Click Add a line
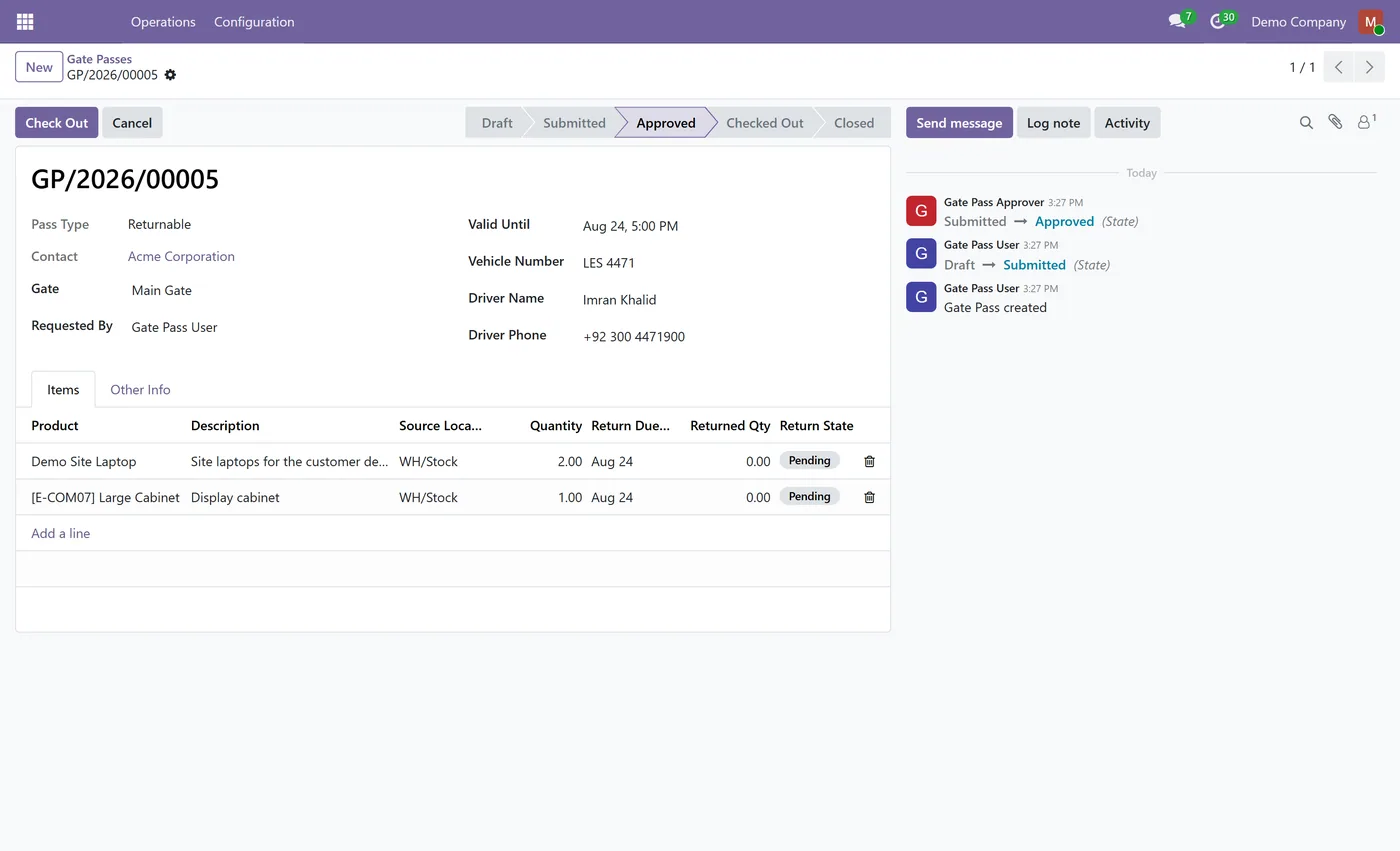Image resolution: width=1400 pixels, height=851 pixels. [x=60, y=533]
